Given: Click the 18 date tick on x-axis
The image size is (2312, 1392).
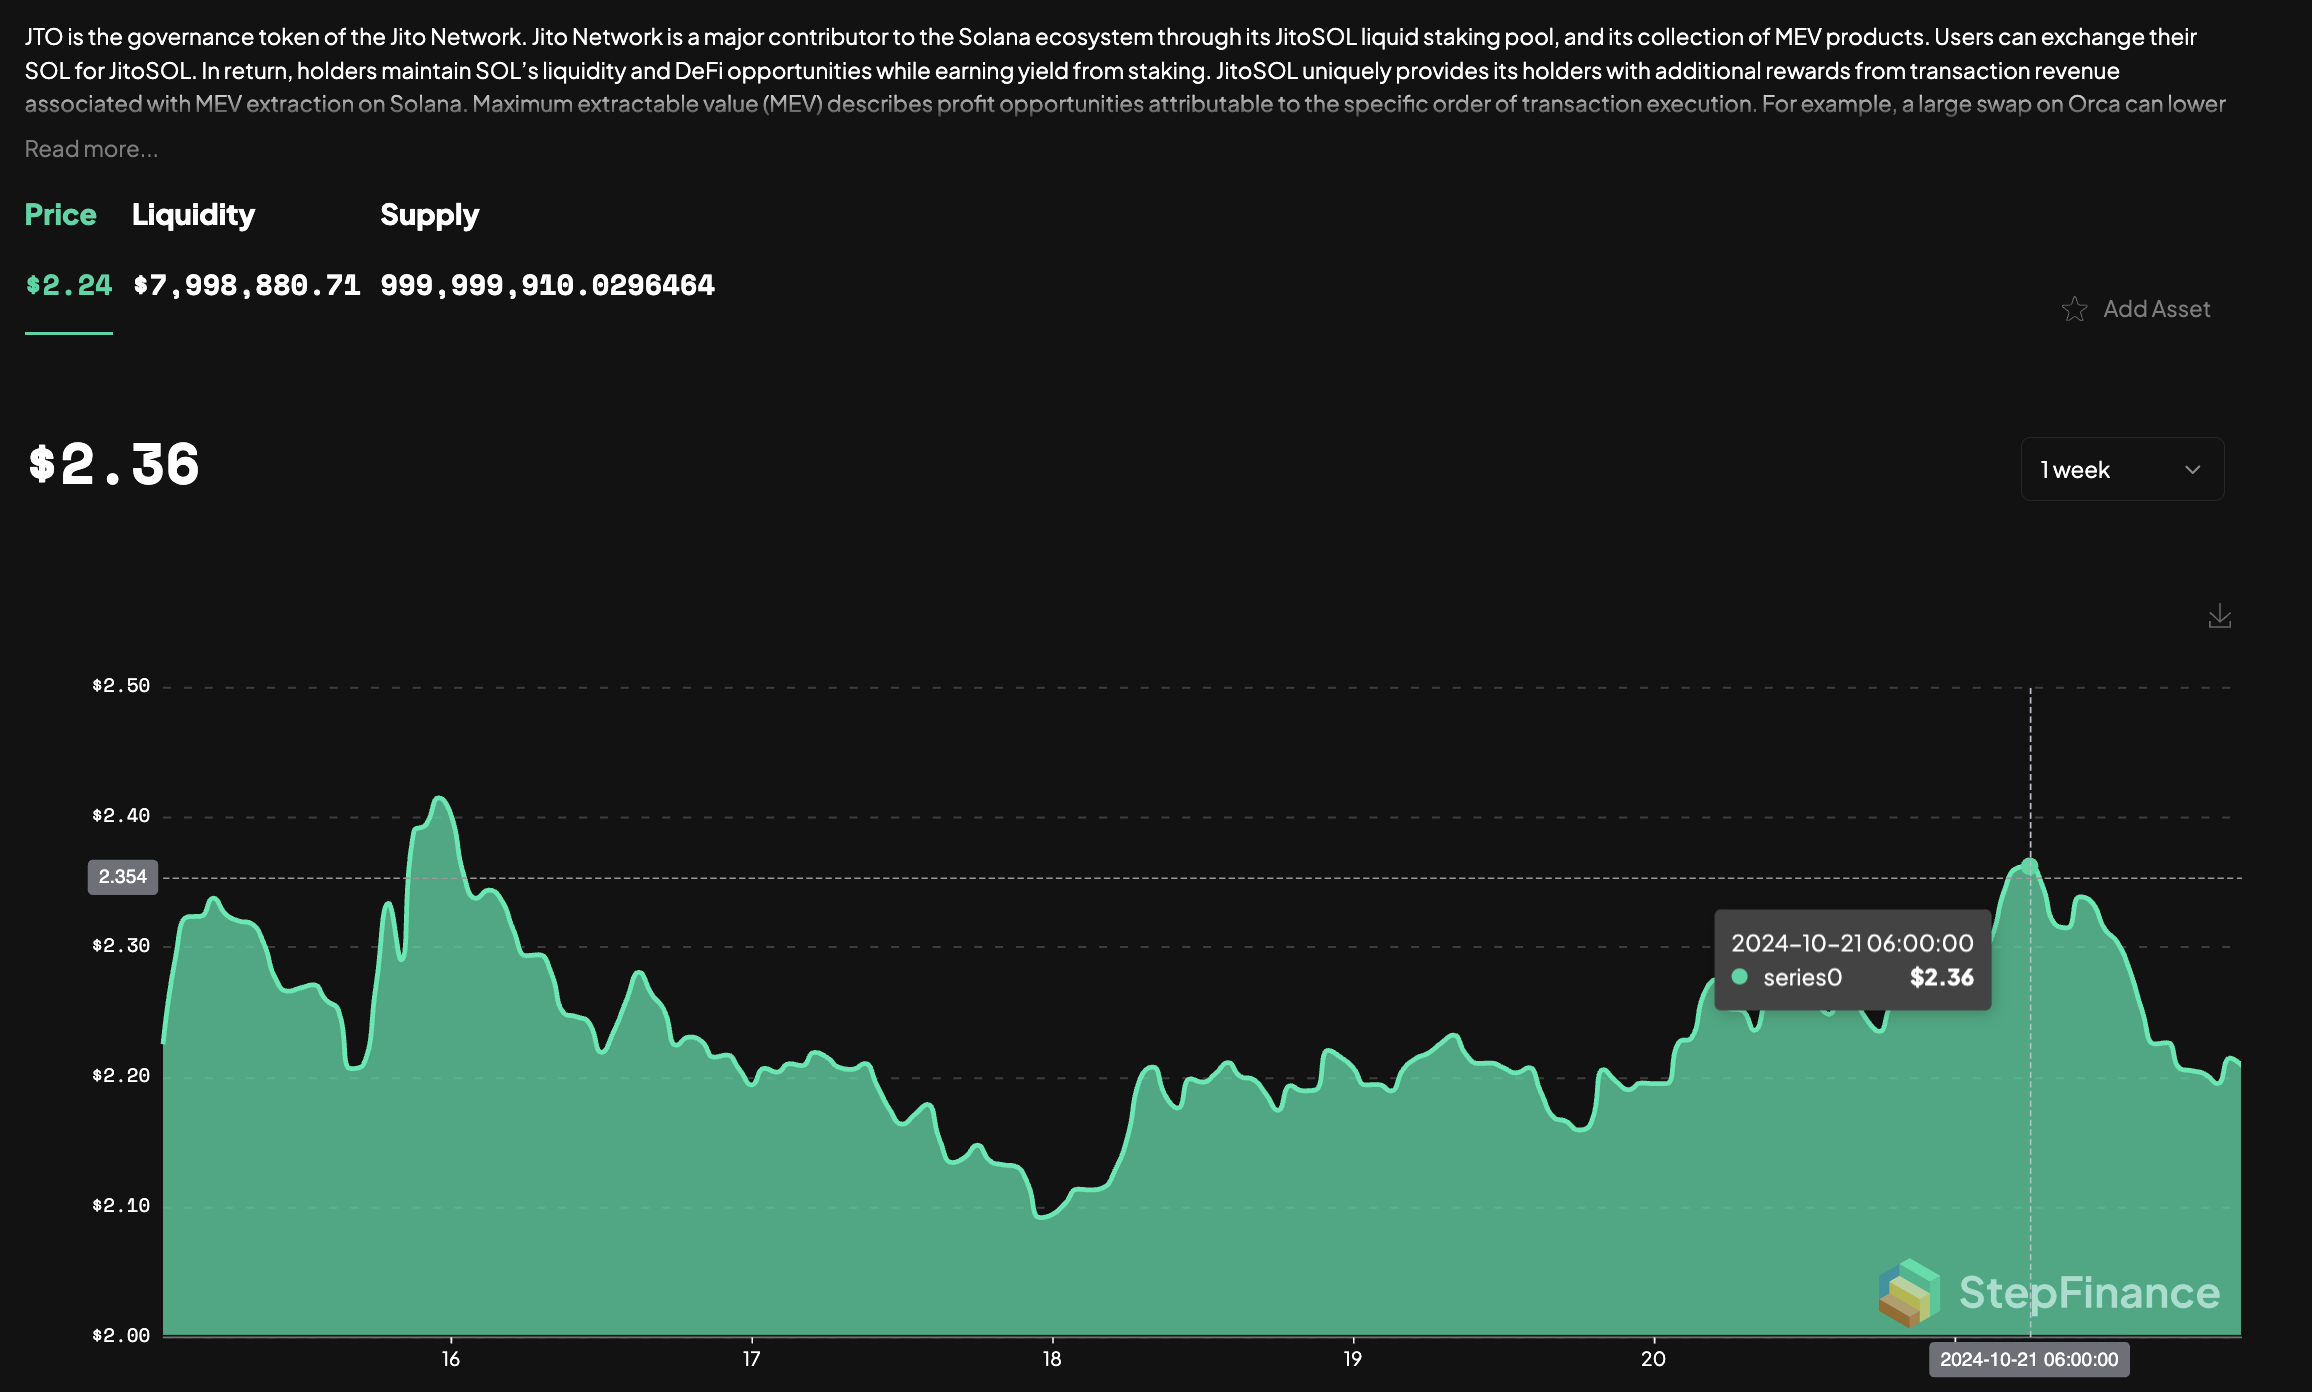Looking at the screenshot, I should [x=1052, y=1358].
